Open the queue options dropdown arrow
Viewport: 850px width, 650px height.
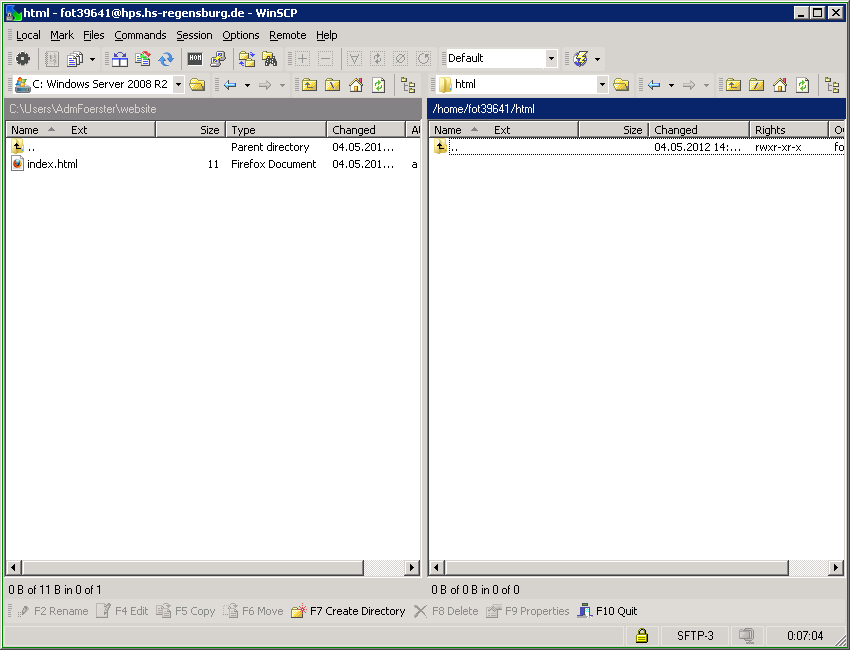point(92,59)
